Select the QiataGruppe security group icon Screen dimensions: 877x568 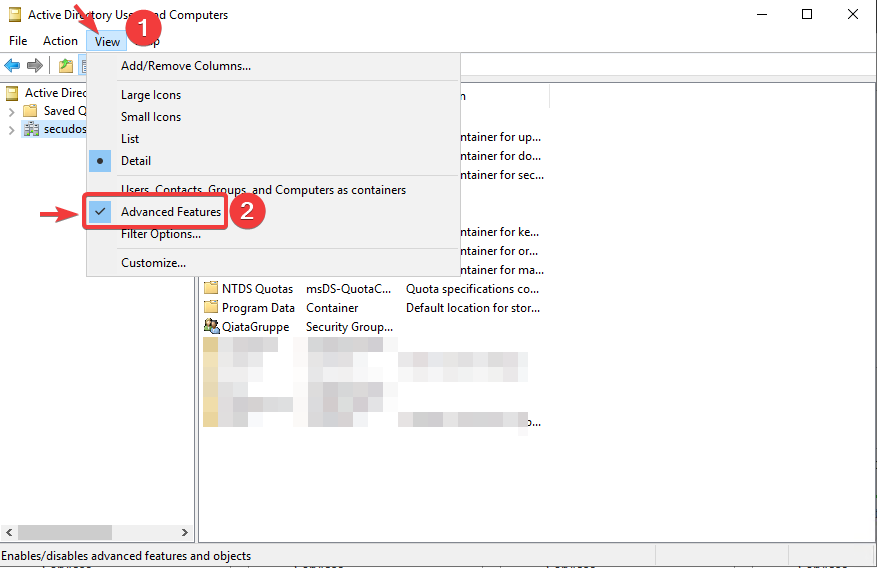tap(211, 327)
